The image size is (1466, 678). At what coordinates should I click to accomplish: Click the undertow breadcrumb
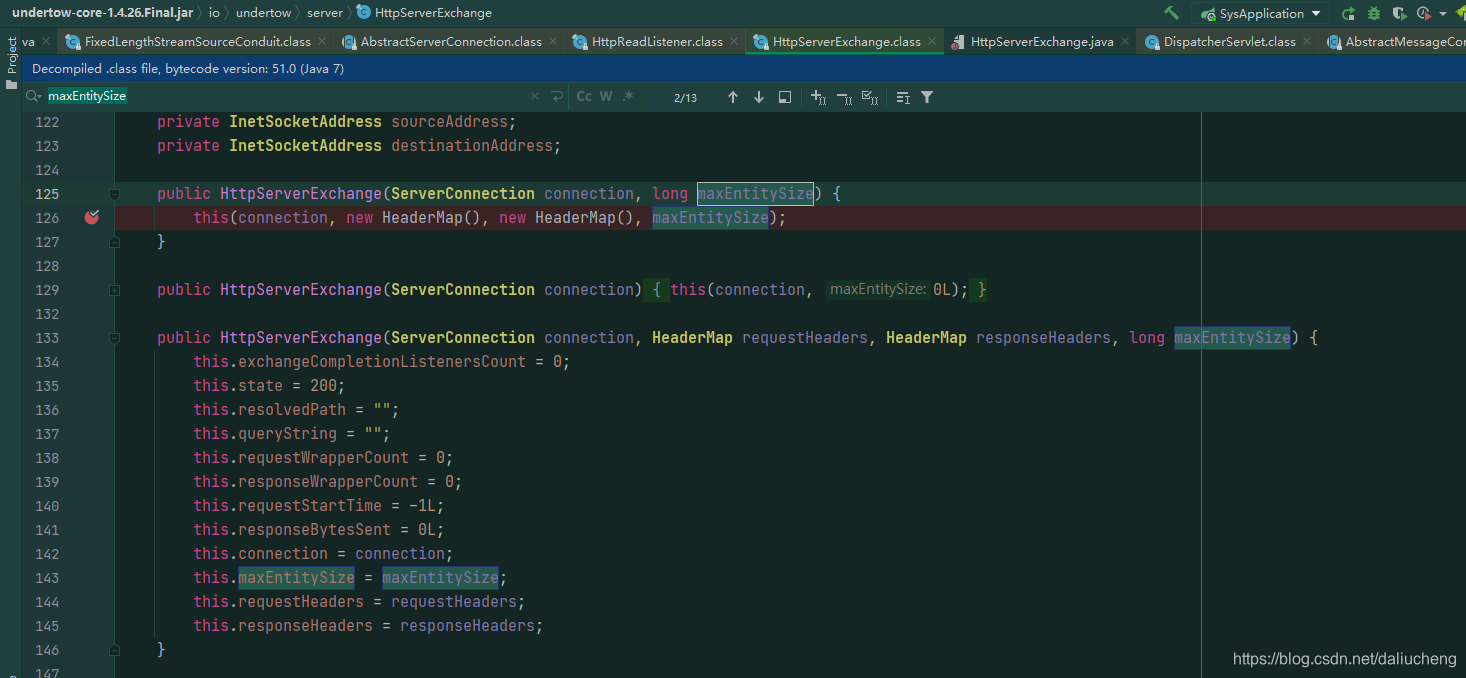pyautogui.click(x=264, y=13)
